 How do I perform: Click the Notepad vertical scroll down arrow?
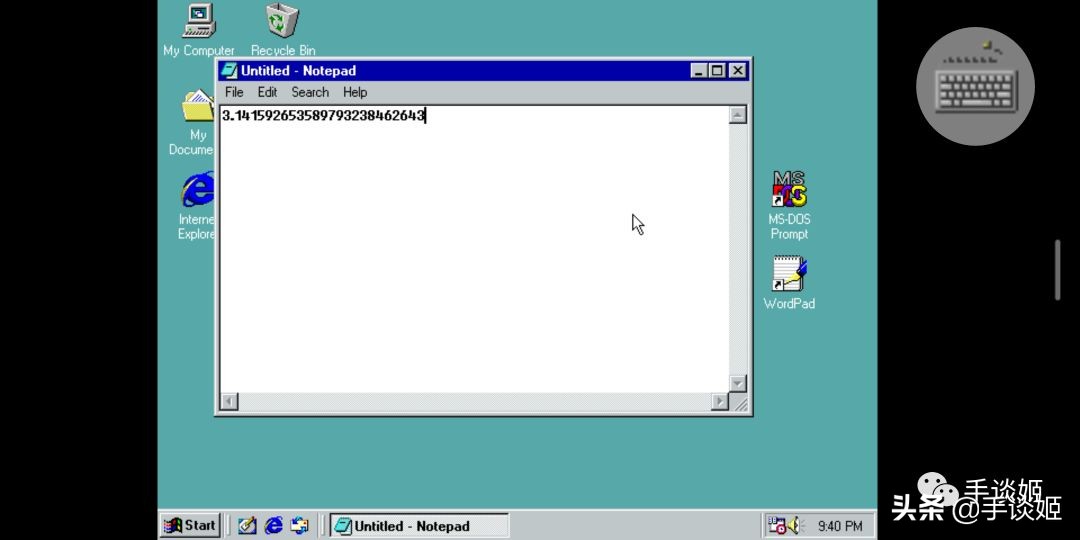[x=738, y=384]
